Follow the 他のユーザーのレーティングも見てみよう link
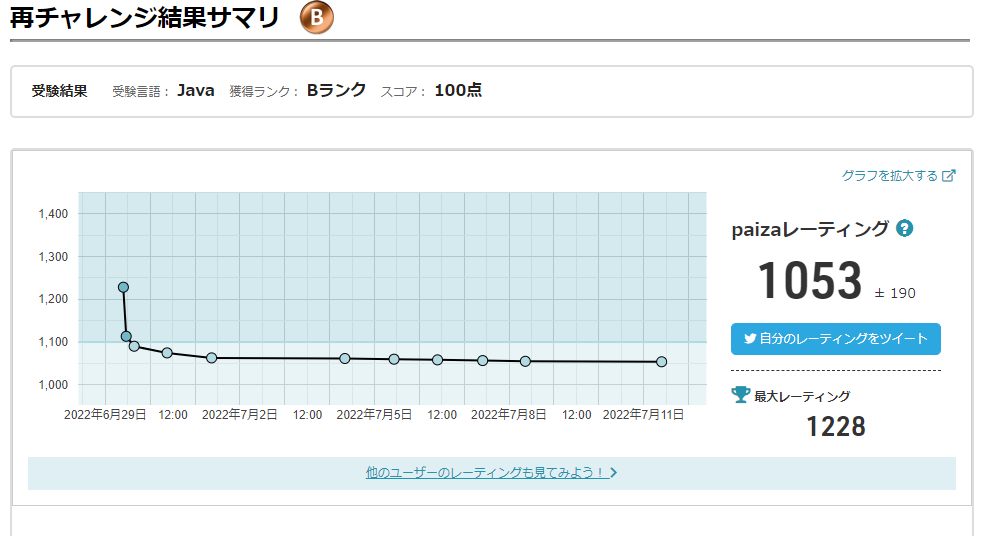 click(x=486, y=472)
